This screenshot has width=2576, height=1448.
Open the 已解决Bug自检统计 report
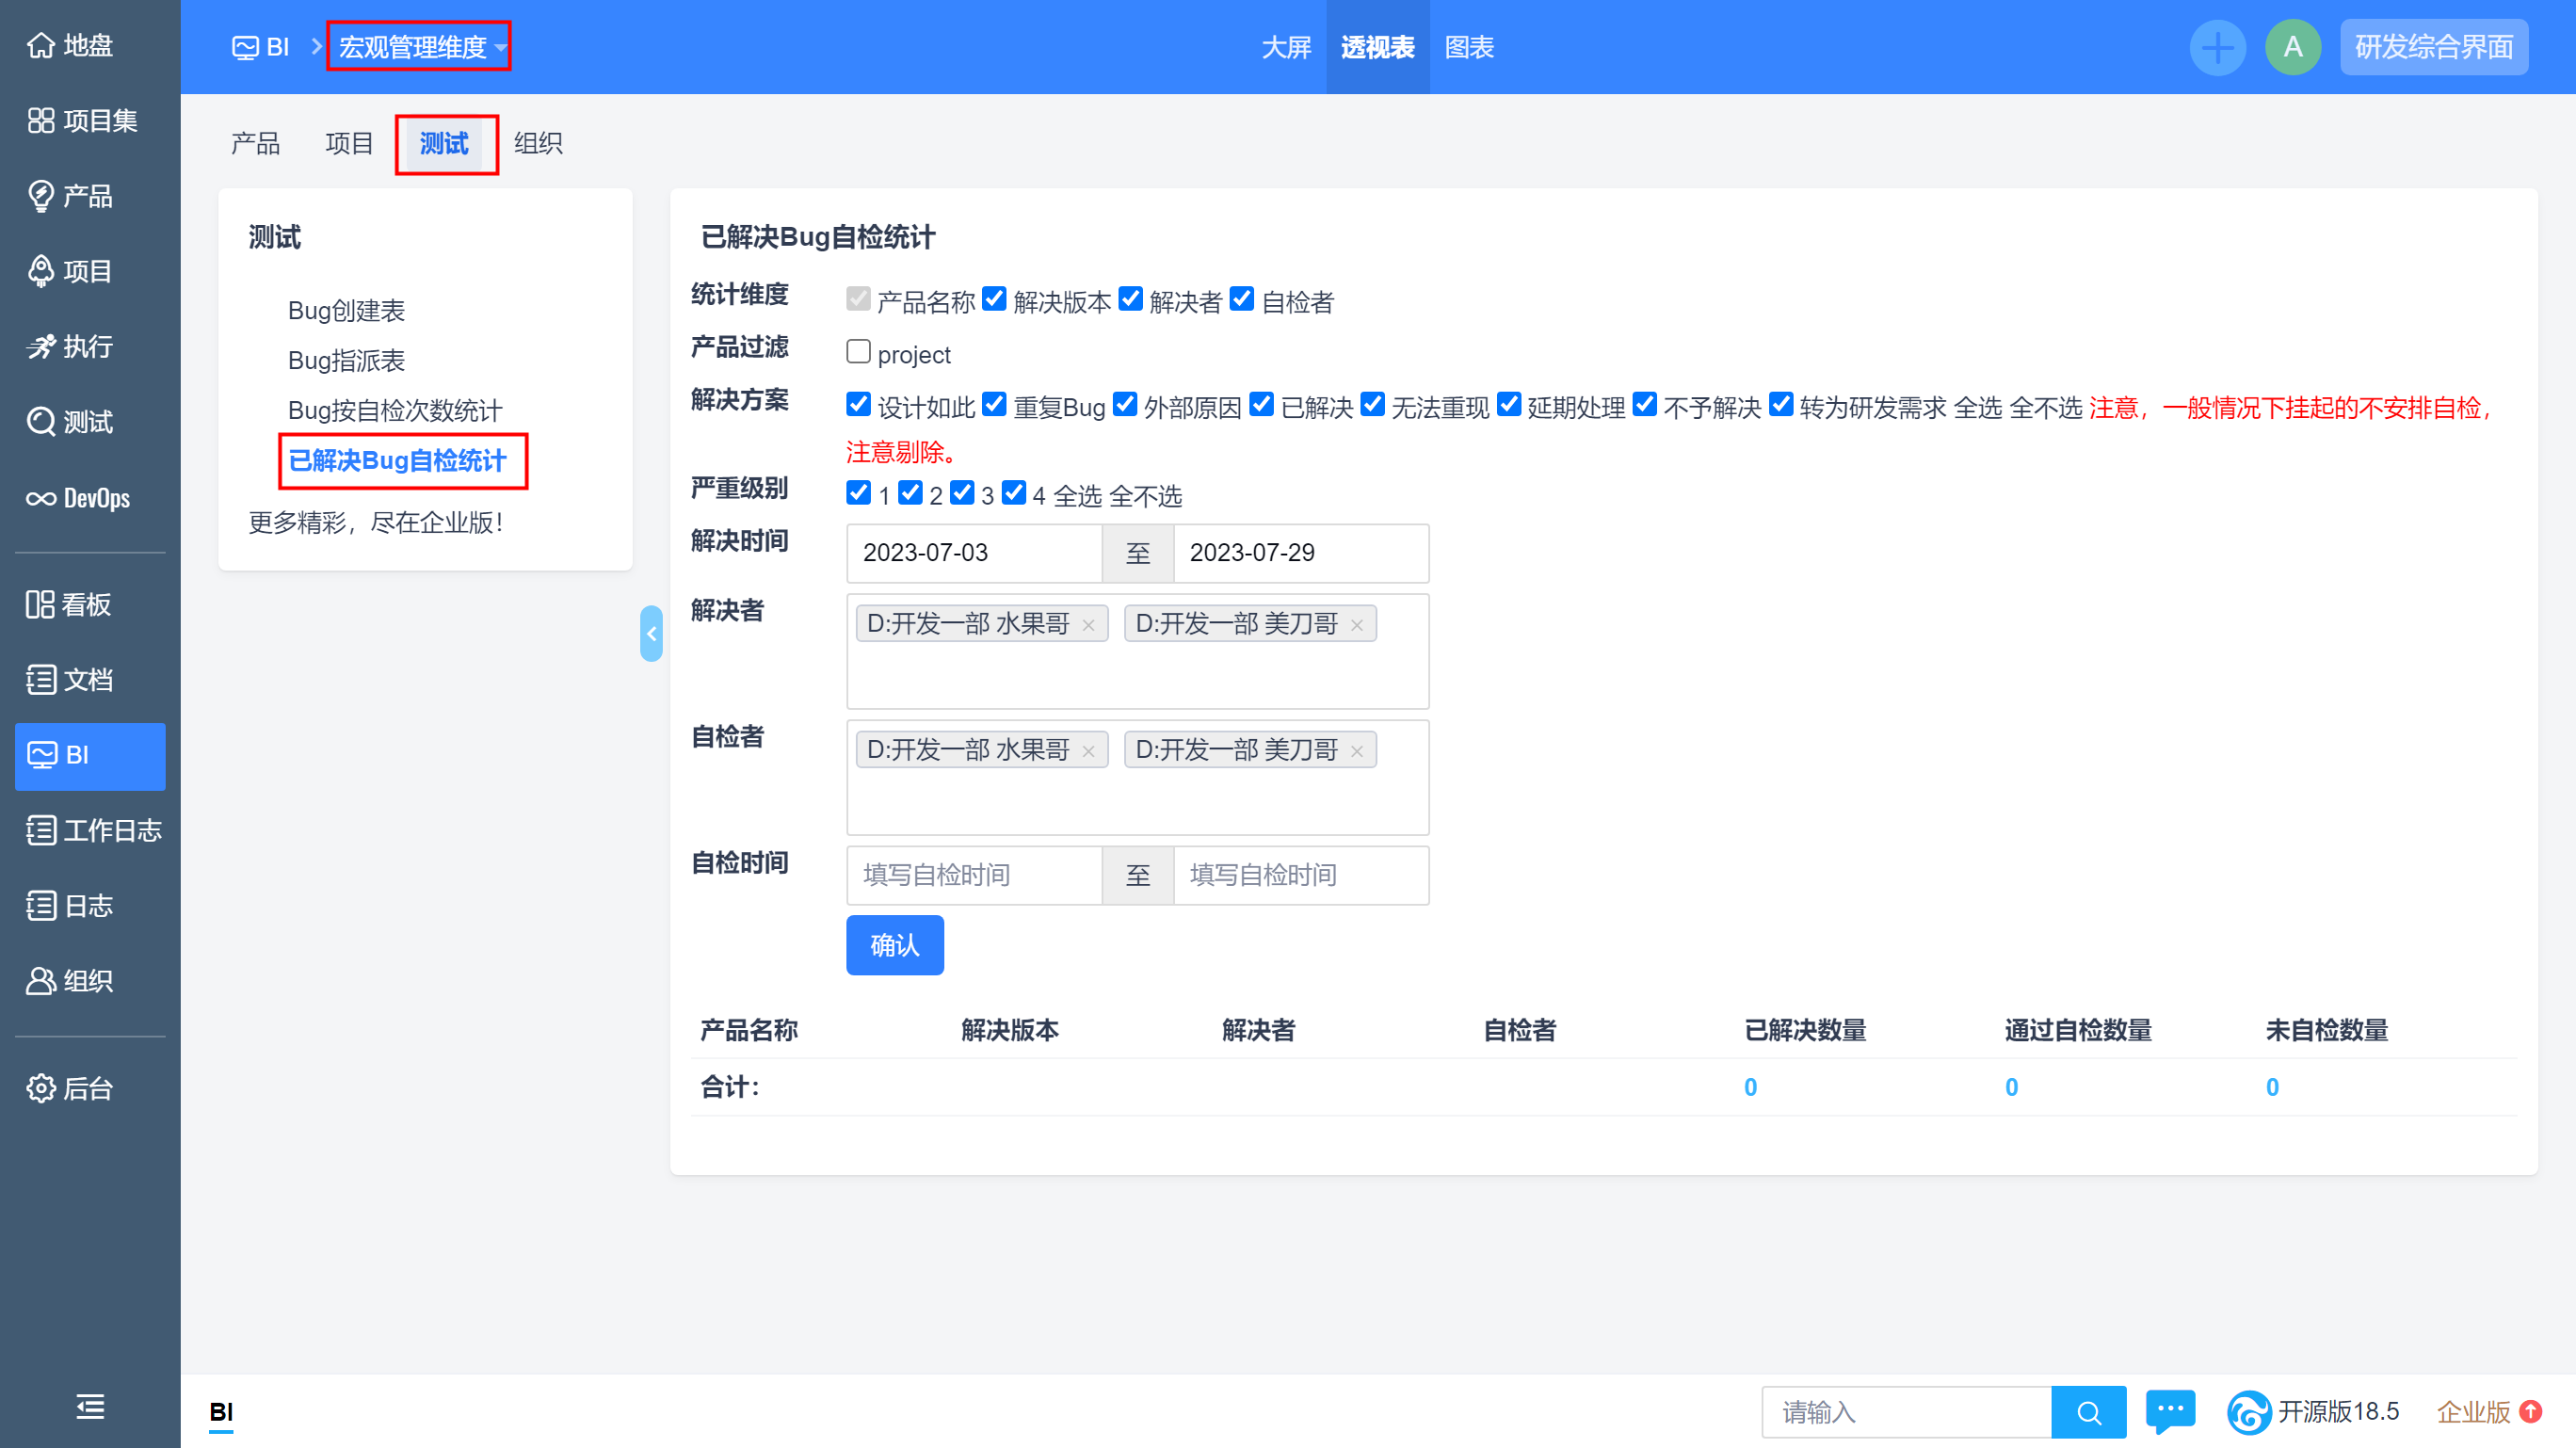coord(397,461)
